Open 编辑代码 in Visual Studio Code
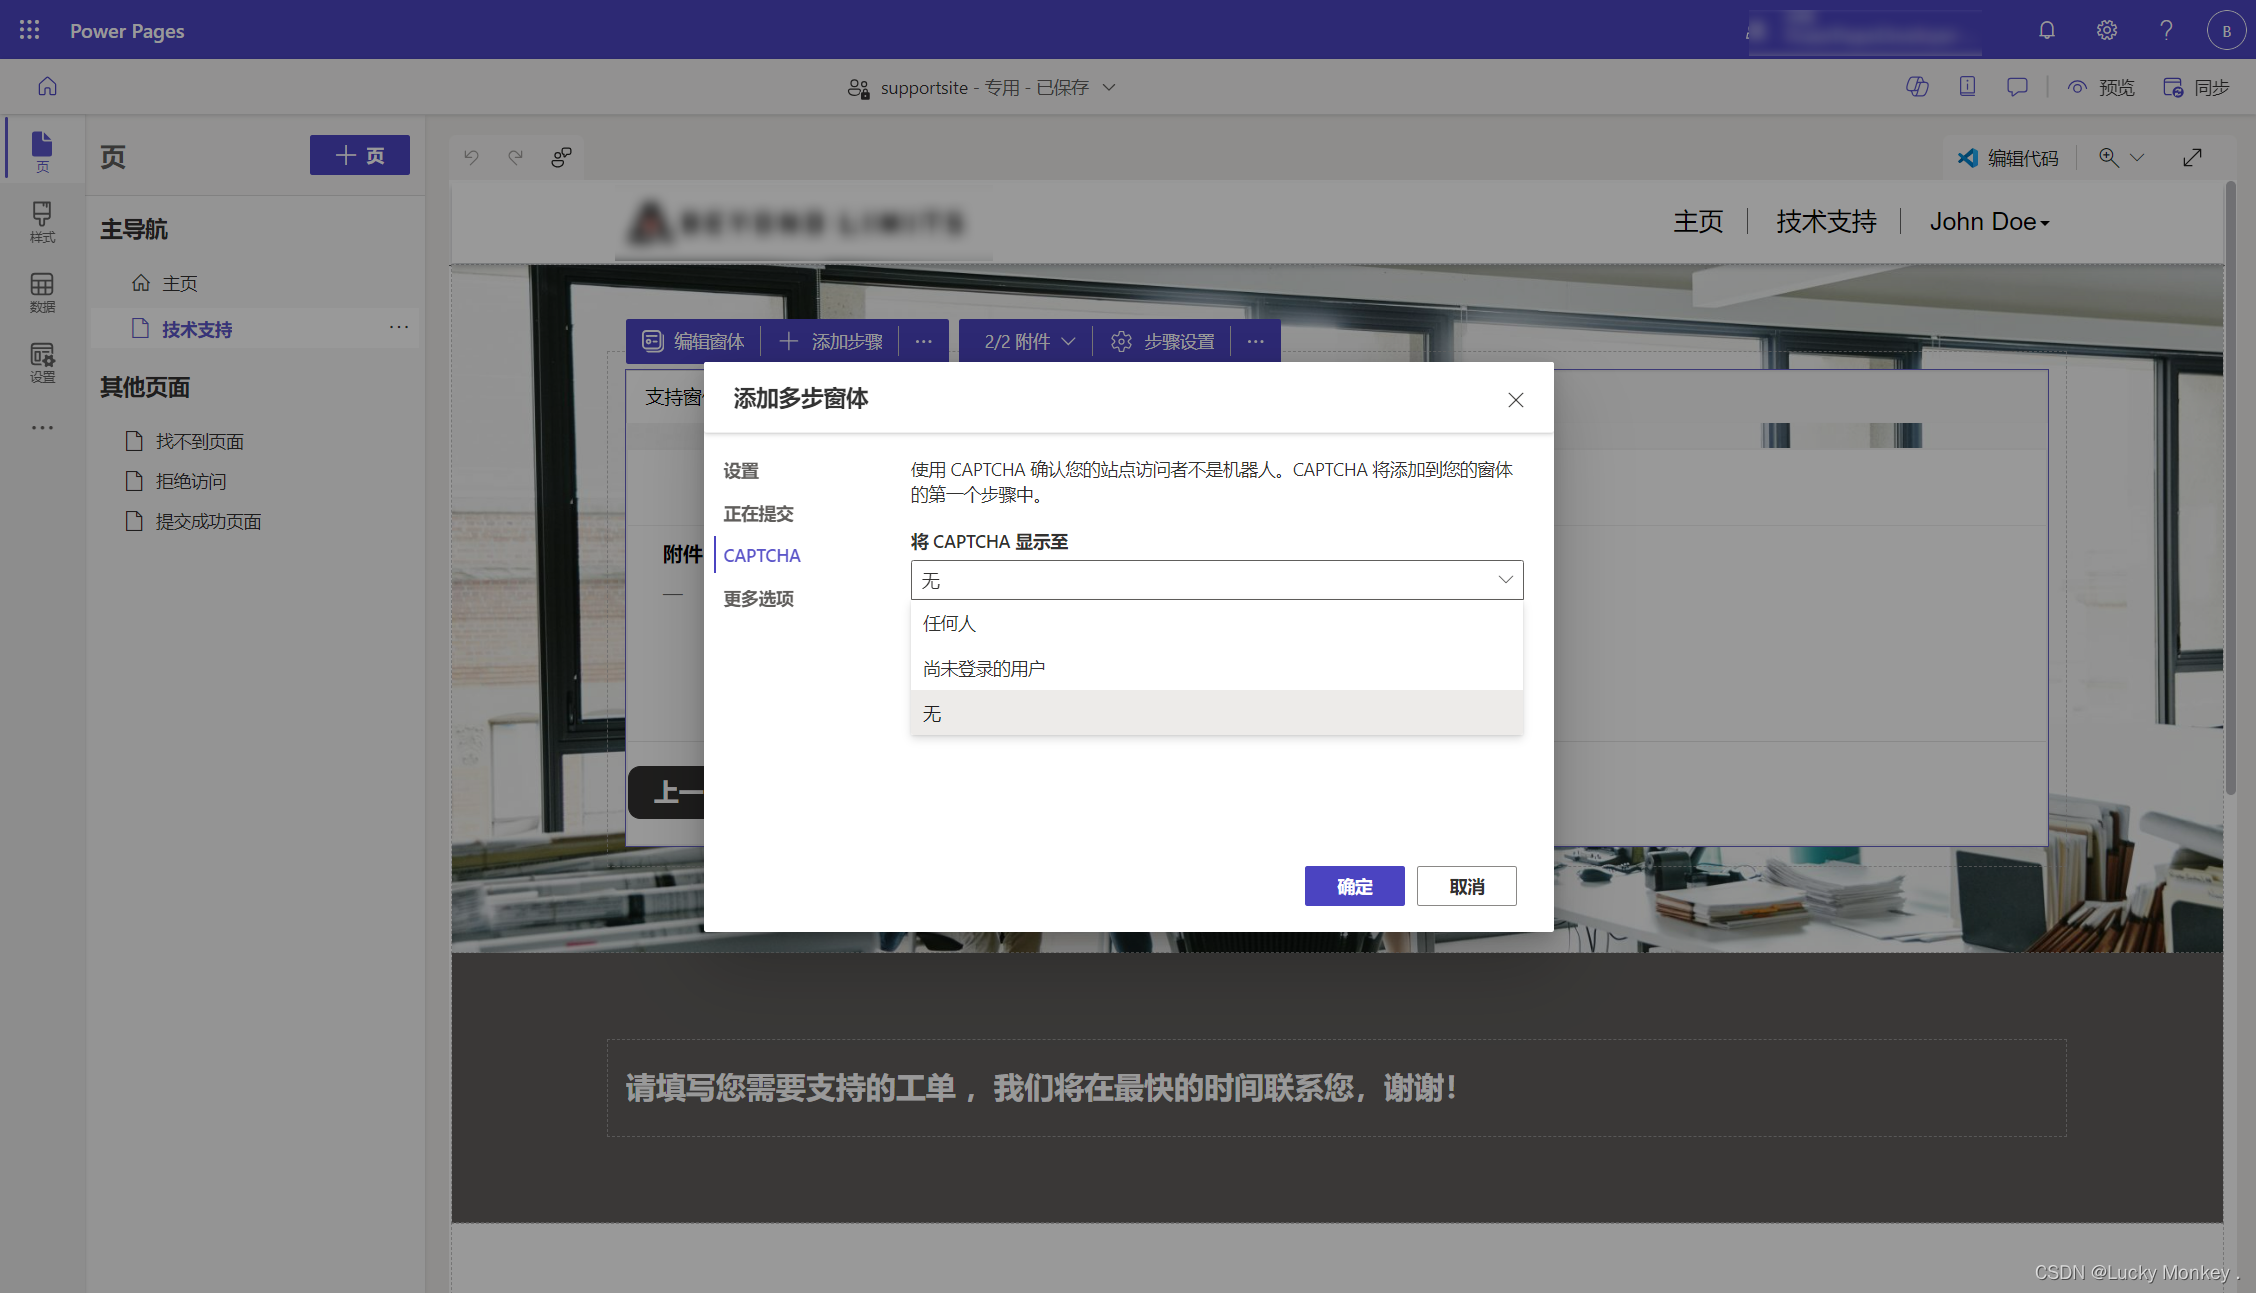This screenshot has width=2256, height=1293. (2007, 158)
